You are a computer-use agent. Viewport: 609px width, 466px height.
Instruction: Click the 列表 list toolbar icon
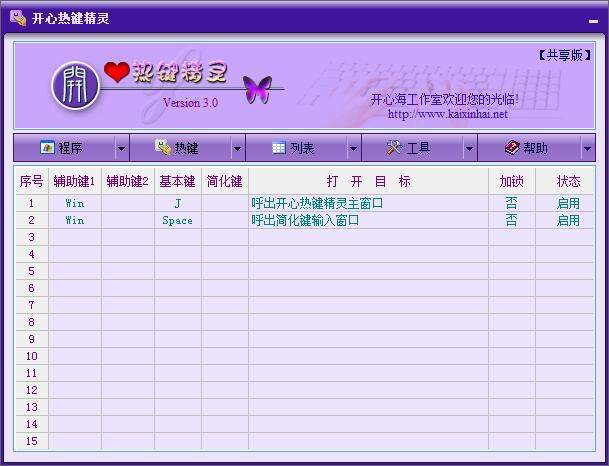[279, 148]
